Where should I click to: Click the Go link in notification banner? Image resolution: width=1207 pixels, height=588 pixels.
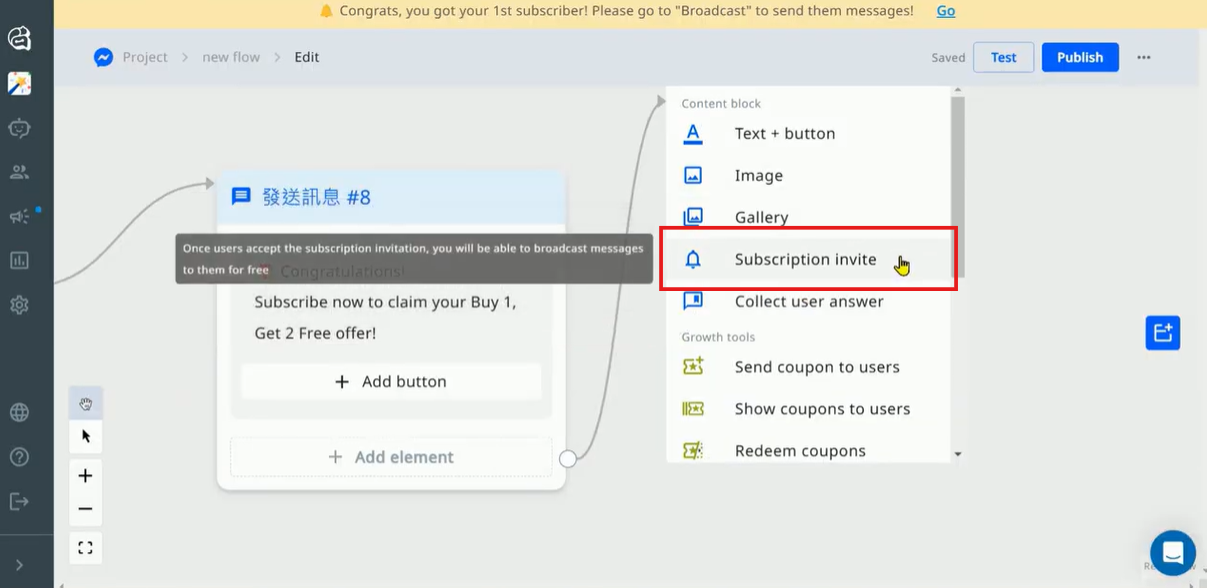[x=946, y=11]
